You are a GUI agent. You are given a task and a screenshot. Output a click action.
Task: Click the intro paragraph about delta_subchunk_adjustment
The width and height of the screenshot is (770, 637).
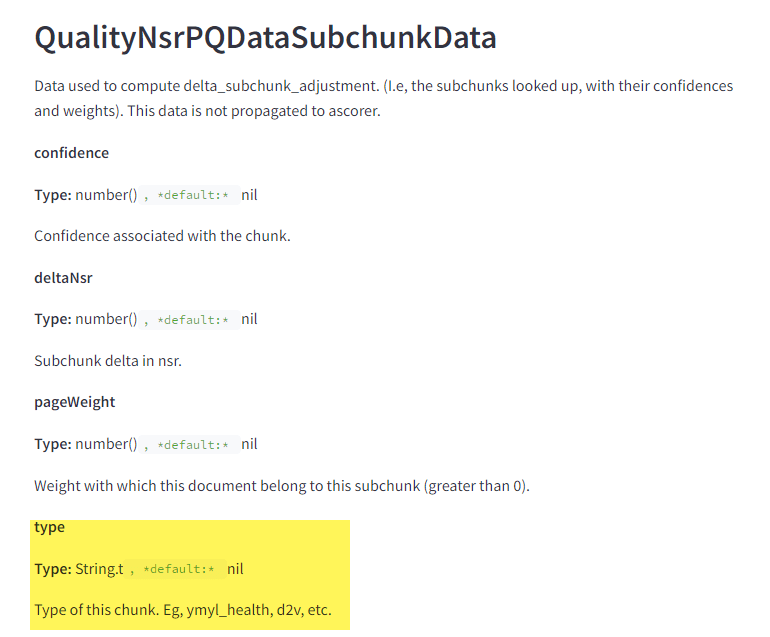pyautogui.click(x=384, y=98)
